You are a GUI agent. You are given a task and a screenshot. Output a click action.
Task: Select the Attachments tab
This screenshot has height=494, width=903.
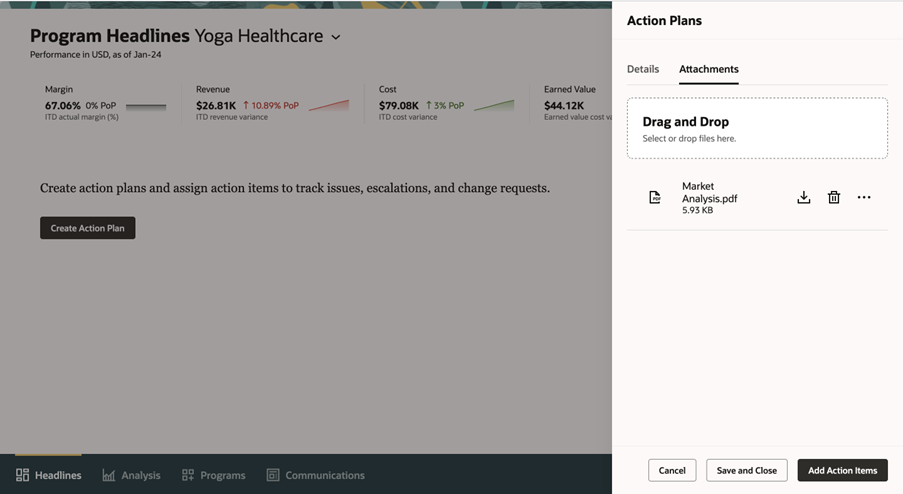708,69
